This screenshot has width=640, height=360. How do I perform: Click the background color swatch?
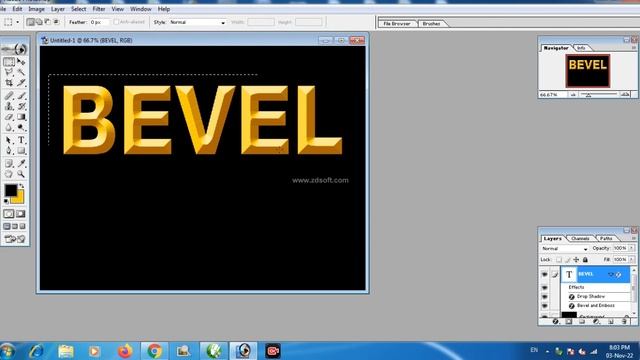(19, 199)
